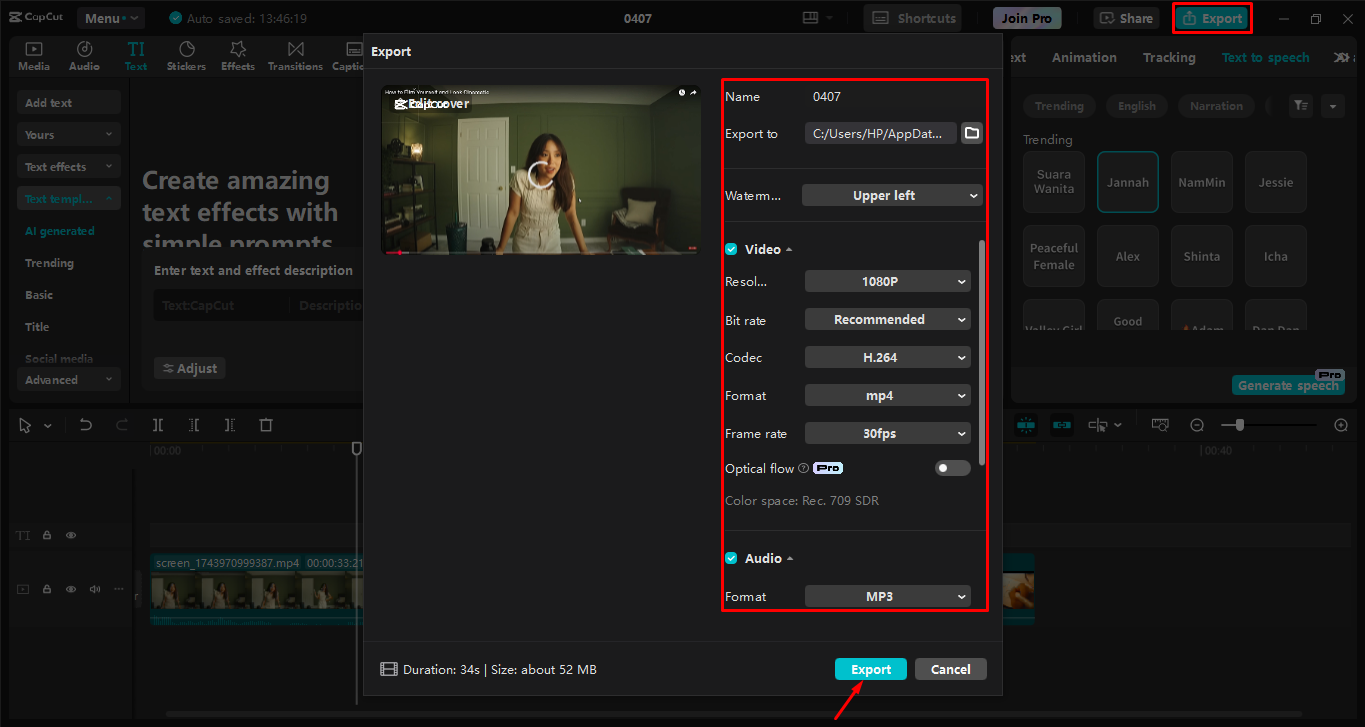The width and height of the screenshot is (1365, 727).
Task: Hide the text track with eye icon
Action: 71,536
